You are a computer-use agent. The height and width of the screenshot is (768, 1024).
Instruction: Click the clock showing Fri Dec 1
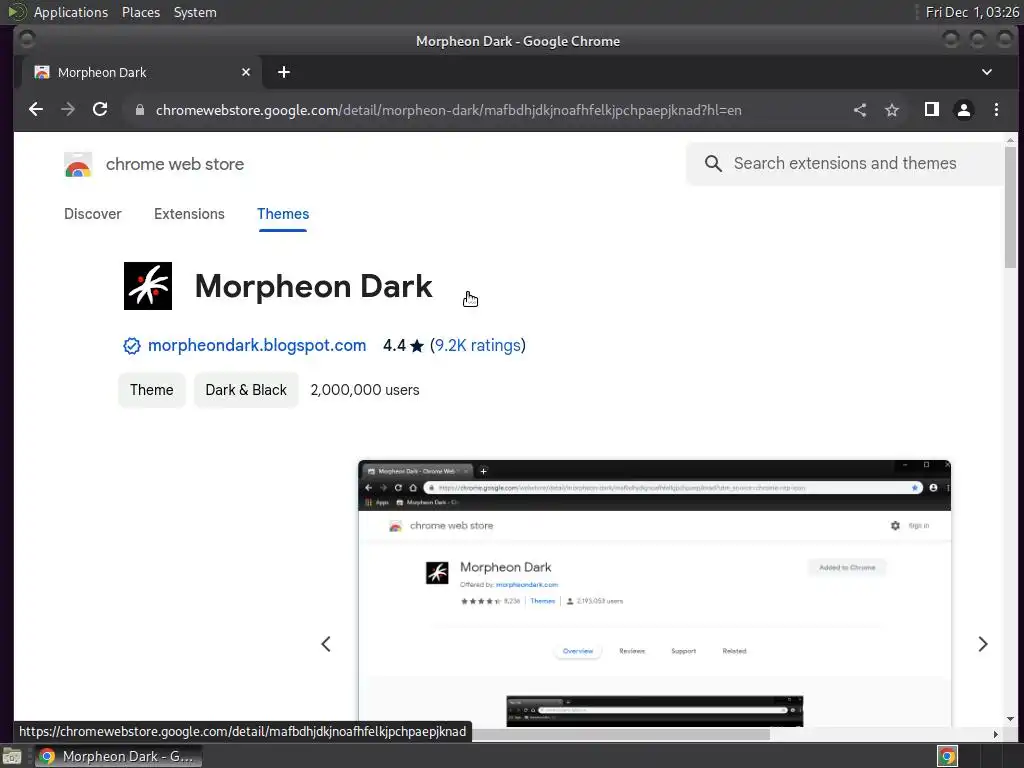[972, 12]
